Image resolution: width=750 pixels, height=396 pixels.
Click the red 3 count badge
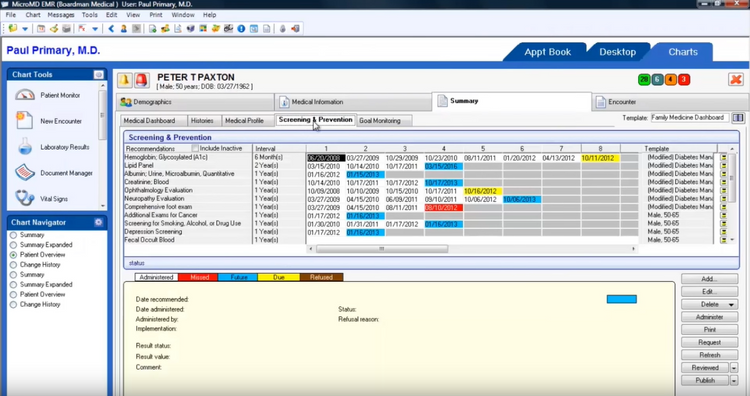click(x=684, y=79)
